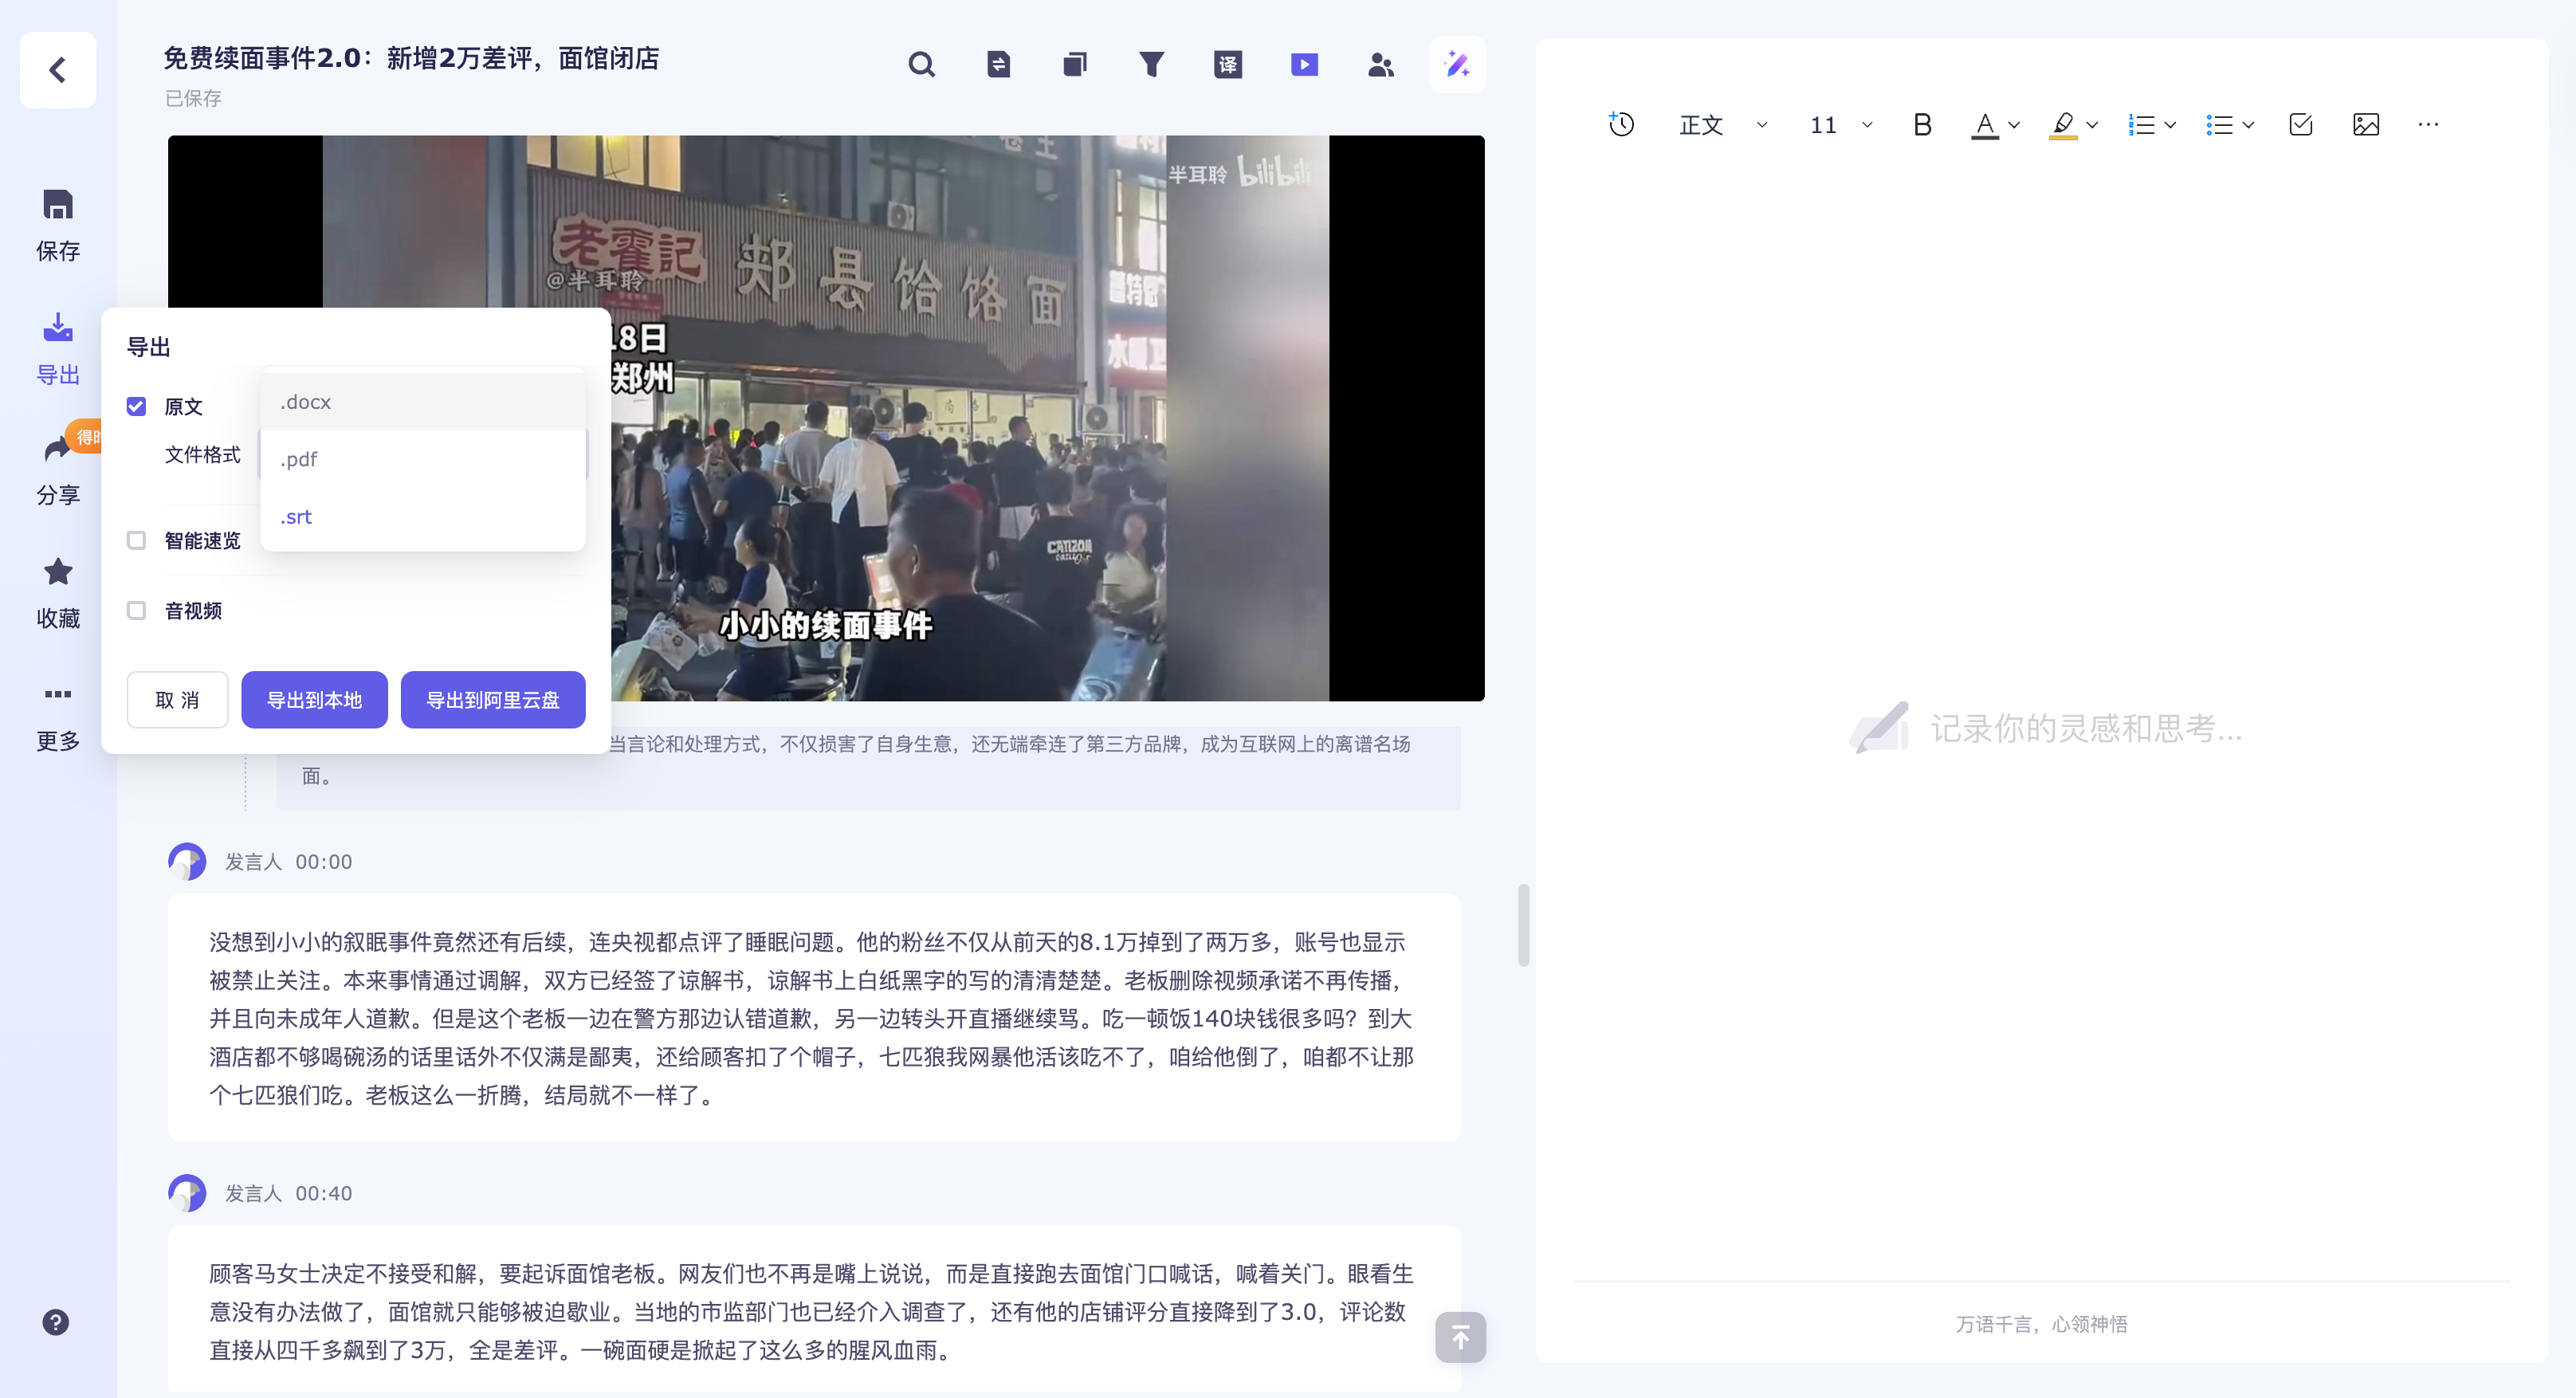Viewport: 2576px width, 1398px height.
Task: Click the AI magic wand icon
Action: pos(1457,66)
